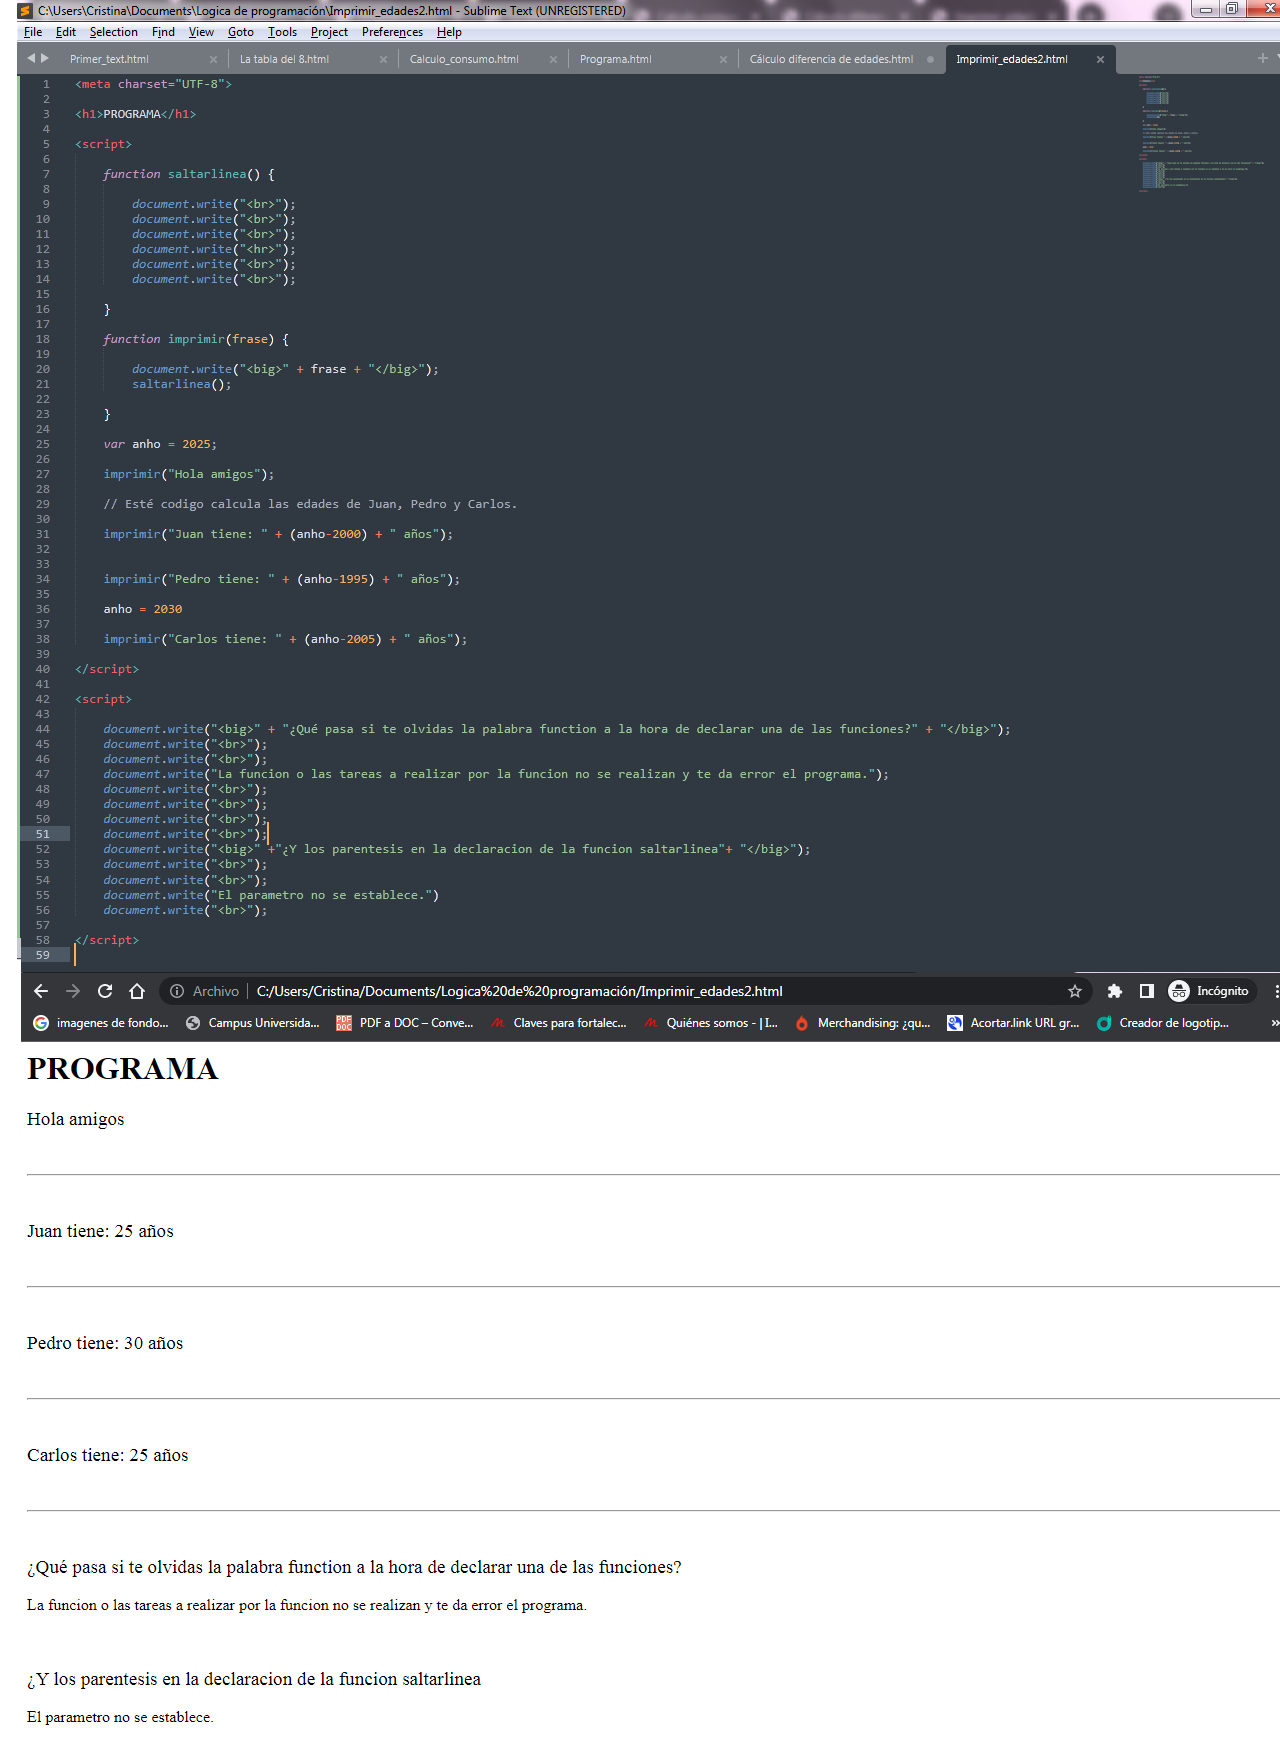Open the File menu
This screenshot has height=1743, width=1280.
33,32
